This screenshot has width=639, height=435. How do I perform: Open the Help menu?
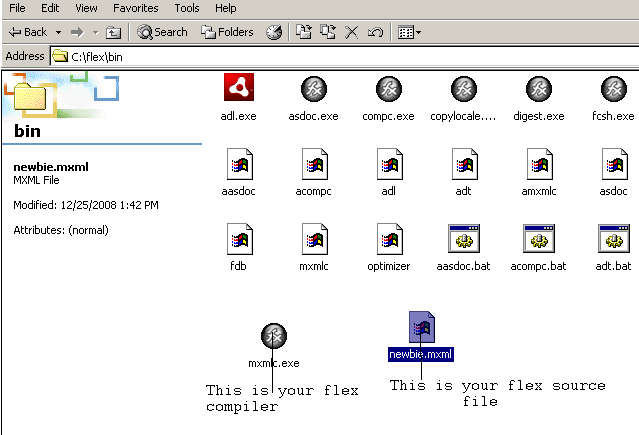[226, 8]
